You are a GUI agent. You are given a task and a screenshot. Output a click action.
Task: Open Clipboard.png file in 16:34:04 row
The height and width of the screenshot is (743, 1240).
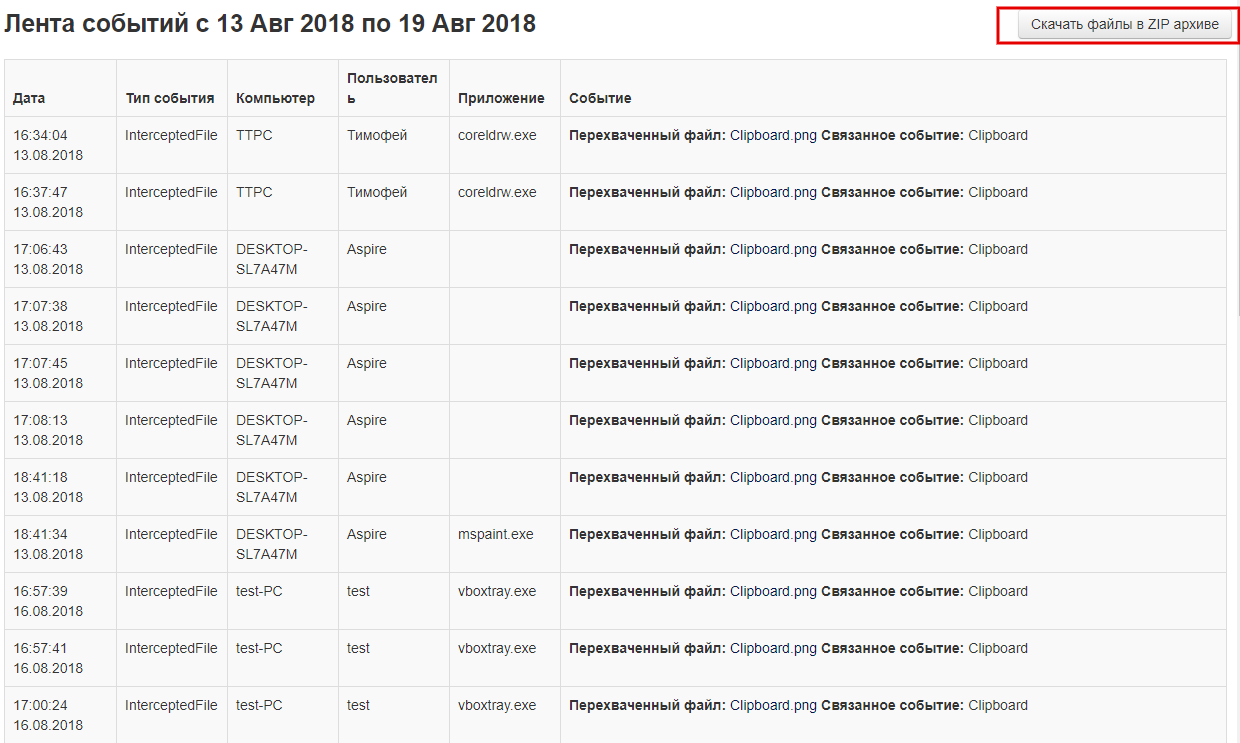(x=773, y=135)
